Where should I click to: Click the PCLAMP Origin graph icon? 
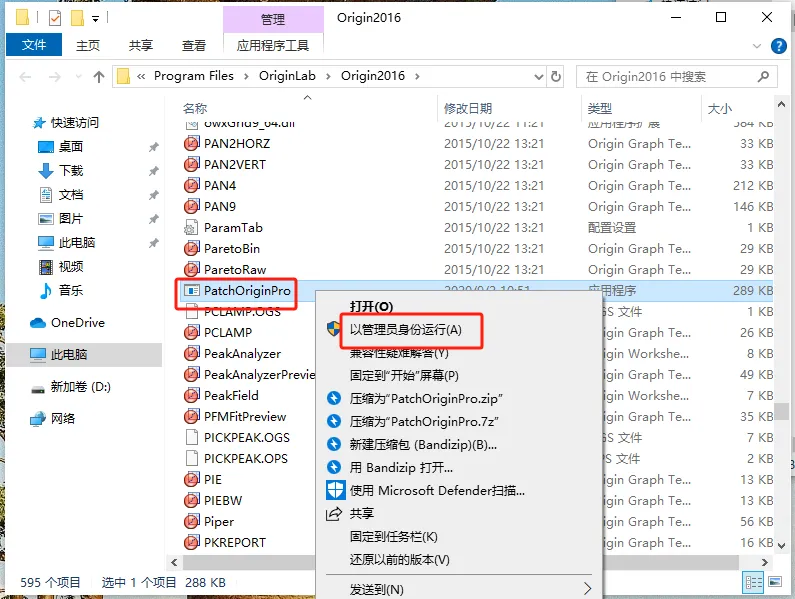tap(191, 333)
